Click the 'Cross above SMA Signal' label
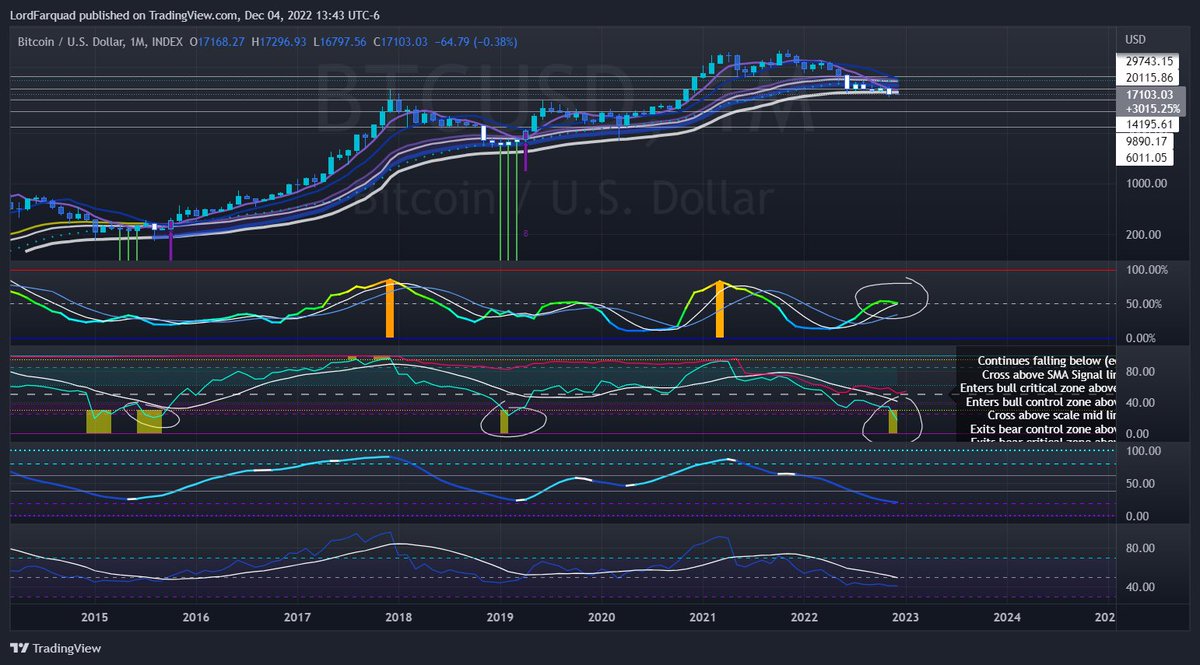Viewport: 1200px width, 665px height. point(1049,374)
